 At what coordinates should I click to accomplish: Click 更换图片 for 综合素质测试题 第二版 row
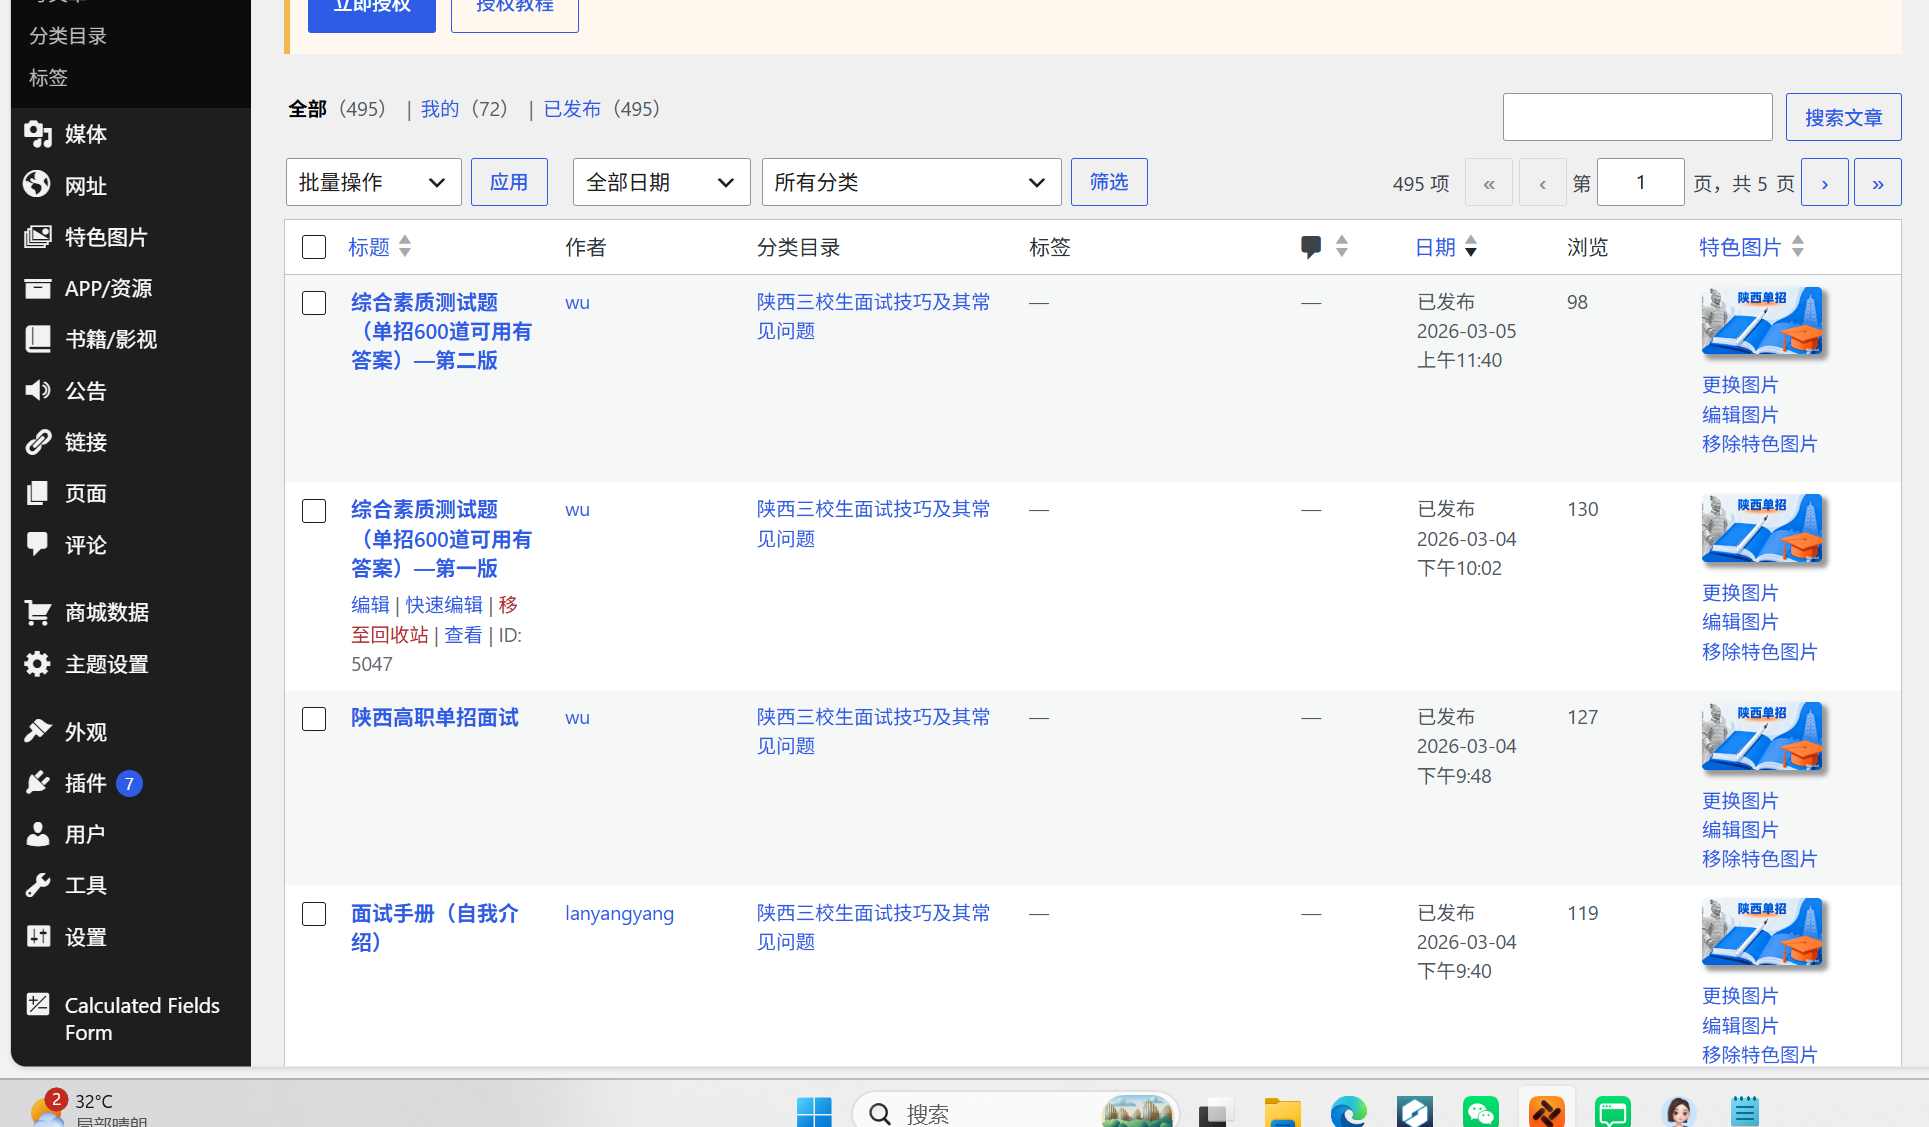(1740, 385)
